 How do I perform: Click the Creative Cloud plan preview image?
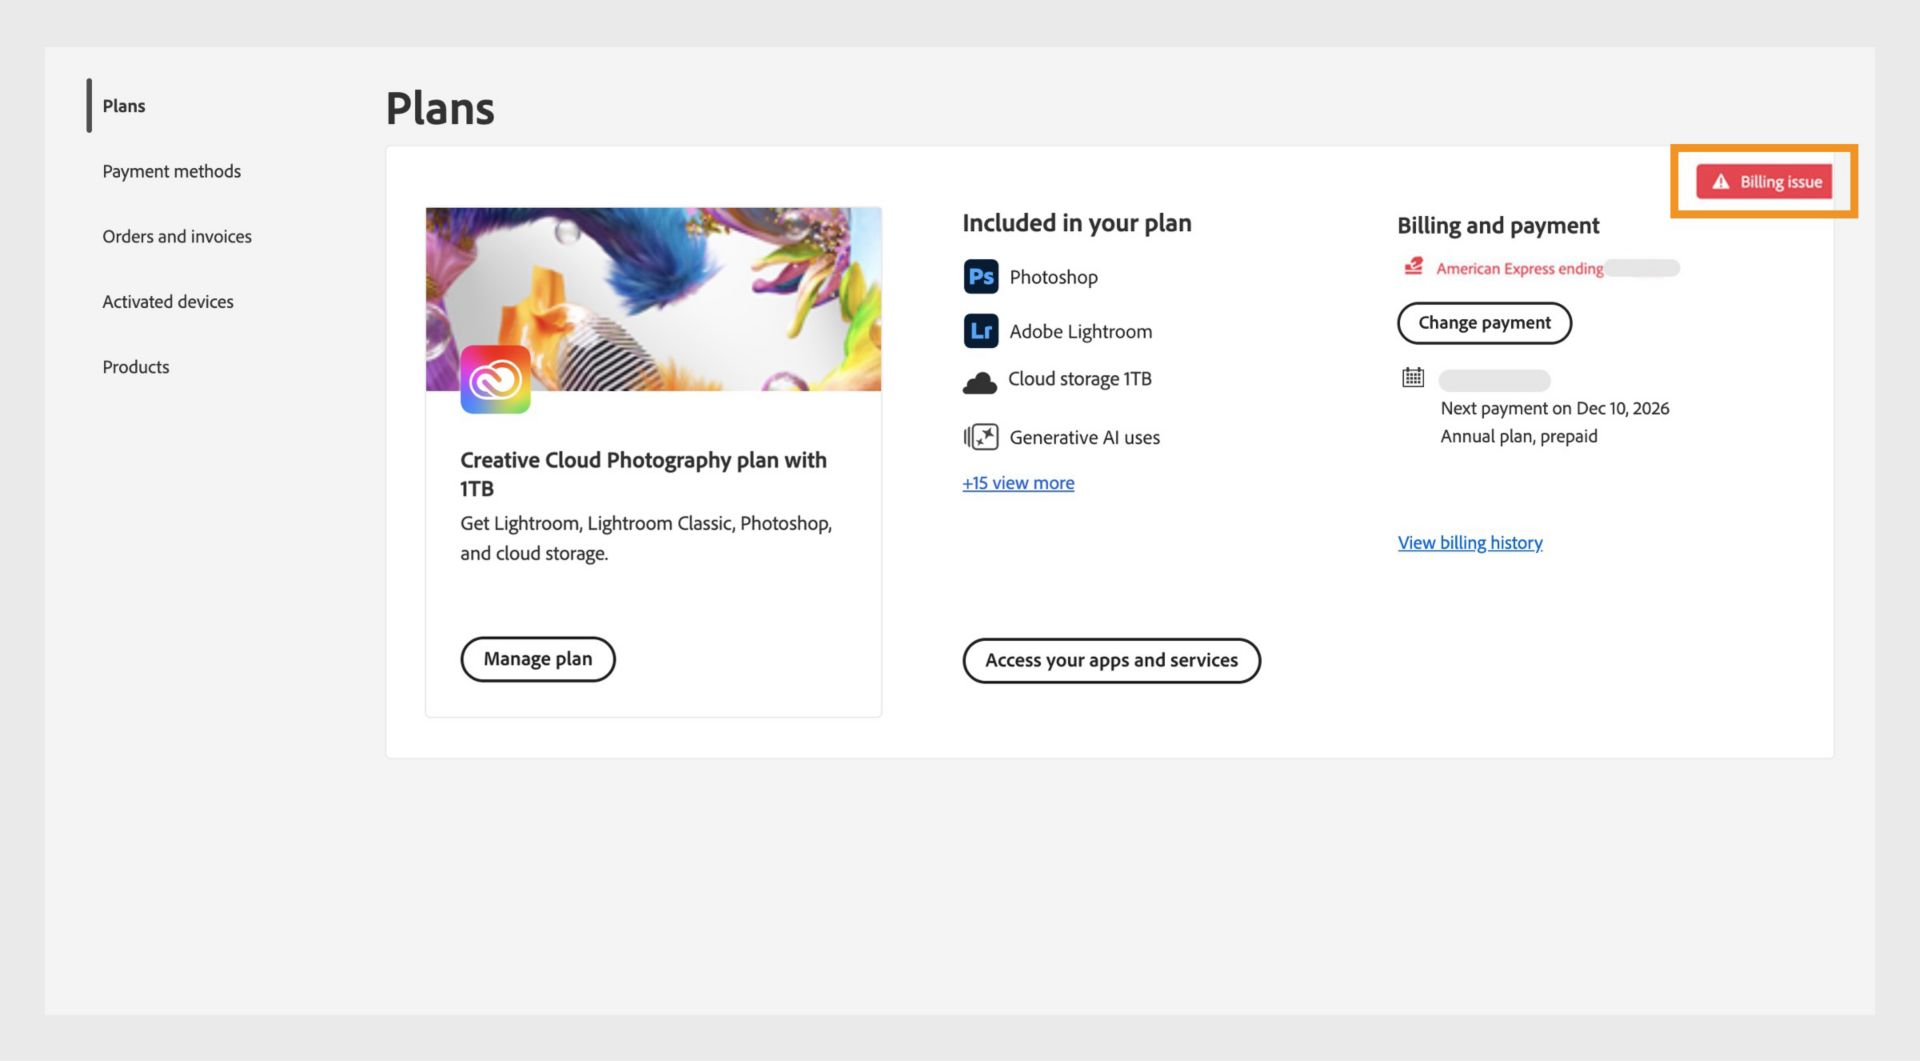coord(654,298)
